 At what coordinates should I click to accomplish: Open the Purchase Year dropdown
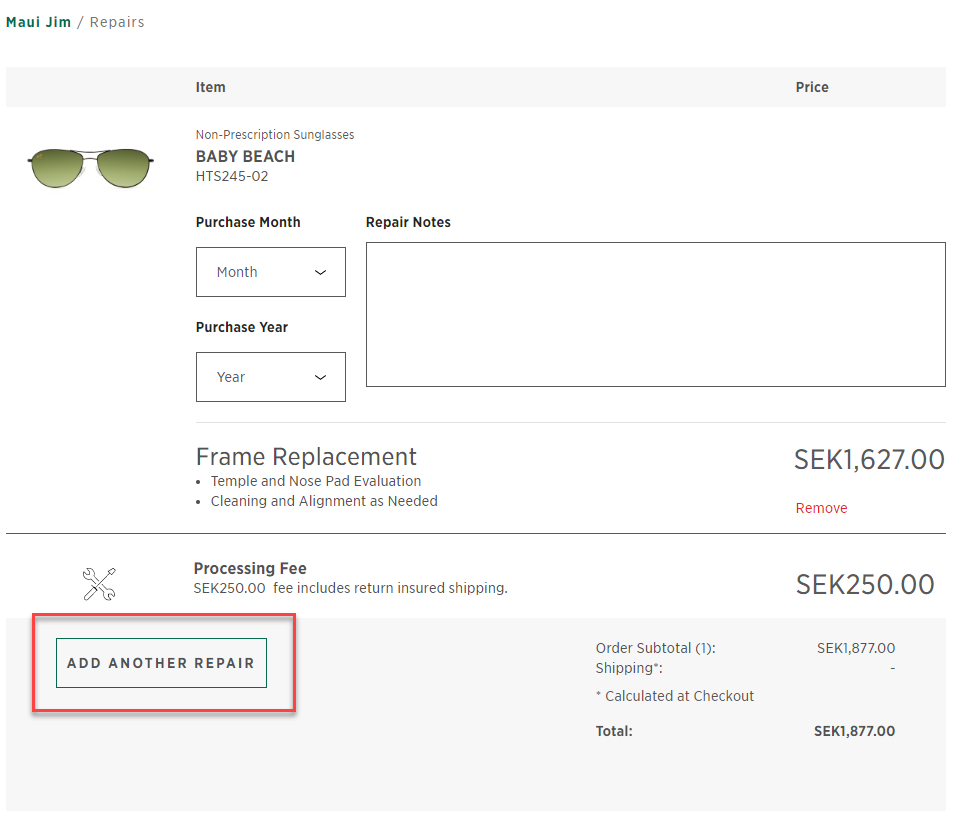tap(271, 377)
